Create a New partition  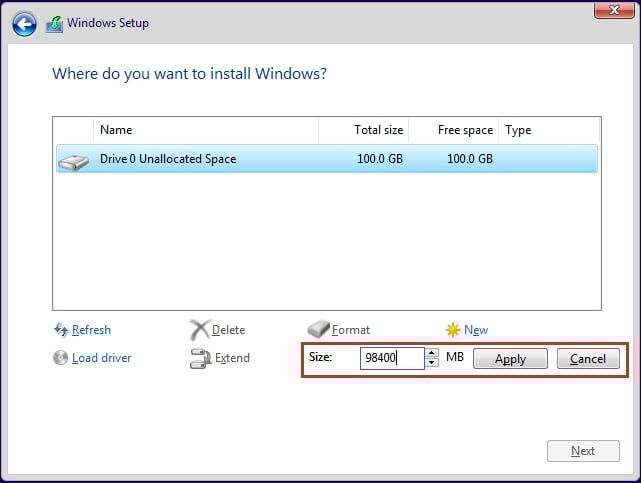476,330
